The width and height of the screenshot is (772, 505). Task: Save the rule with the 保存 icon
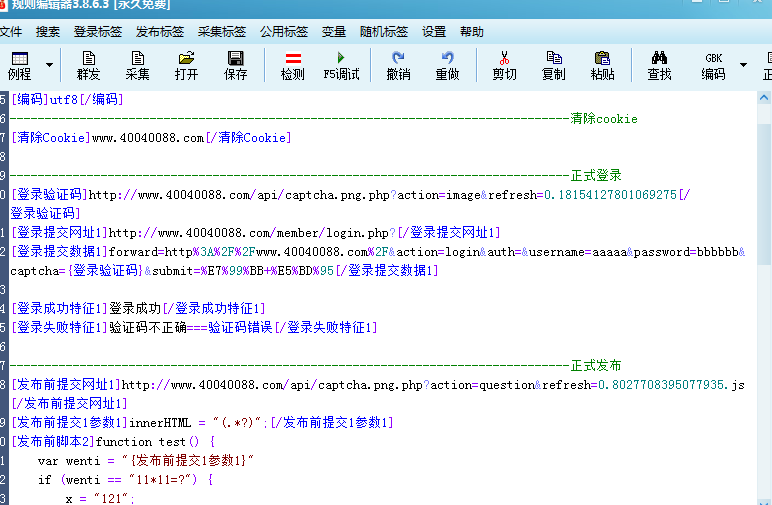pos(235,65)
